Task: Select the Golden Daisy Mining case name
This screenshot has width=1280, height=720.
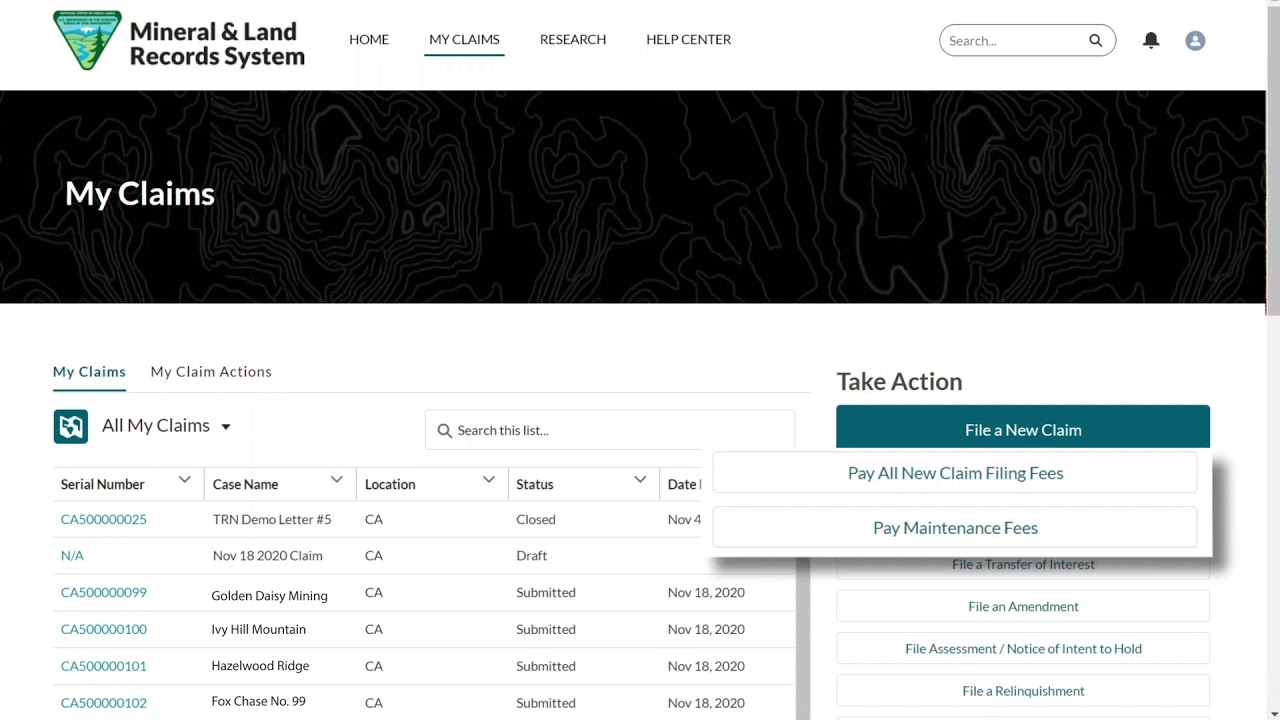Action: click(269, 595)
